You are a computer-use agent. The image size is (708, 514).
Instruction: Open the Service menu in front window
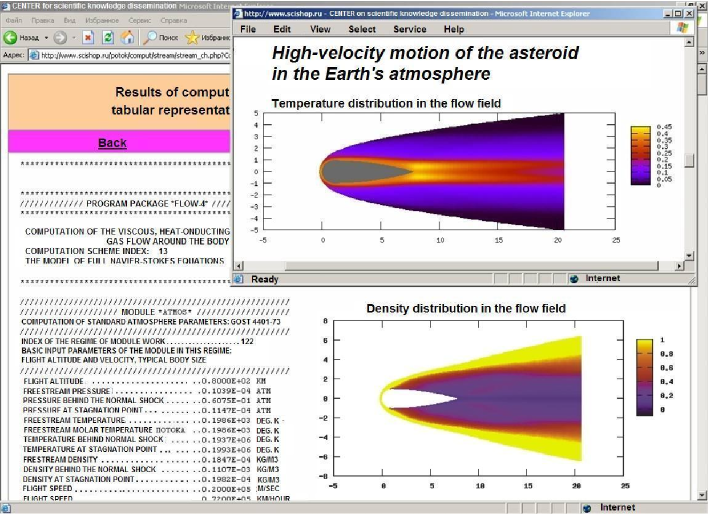[x=410, y=29]
